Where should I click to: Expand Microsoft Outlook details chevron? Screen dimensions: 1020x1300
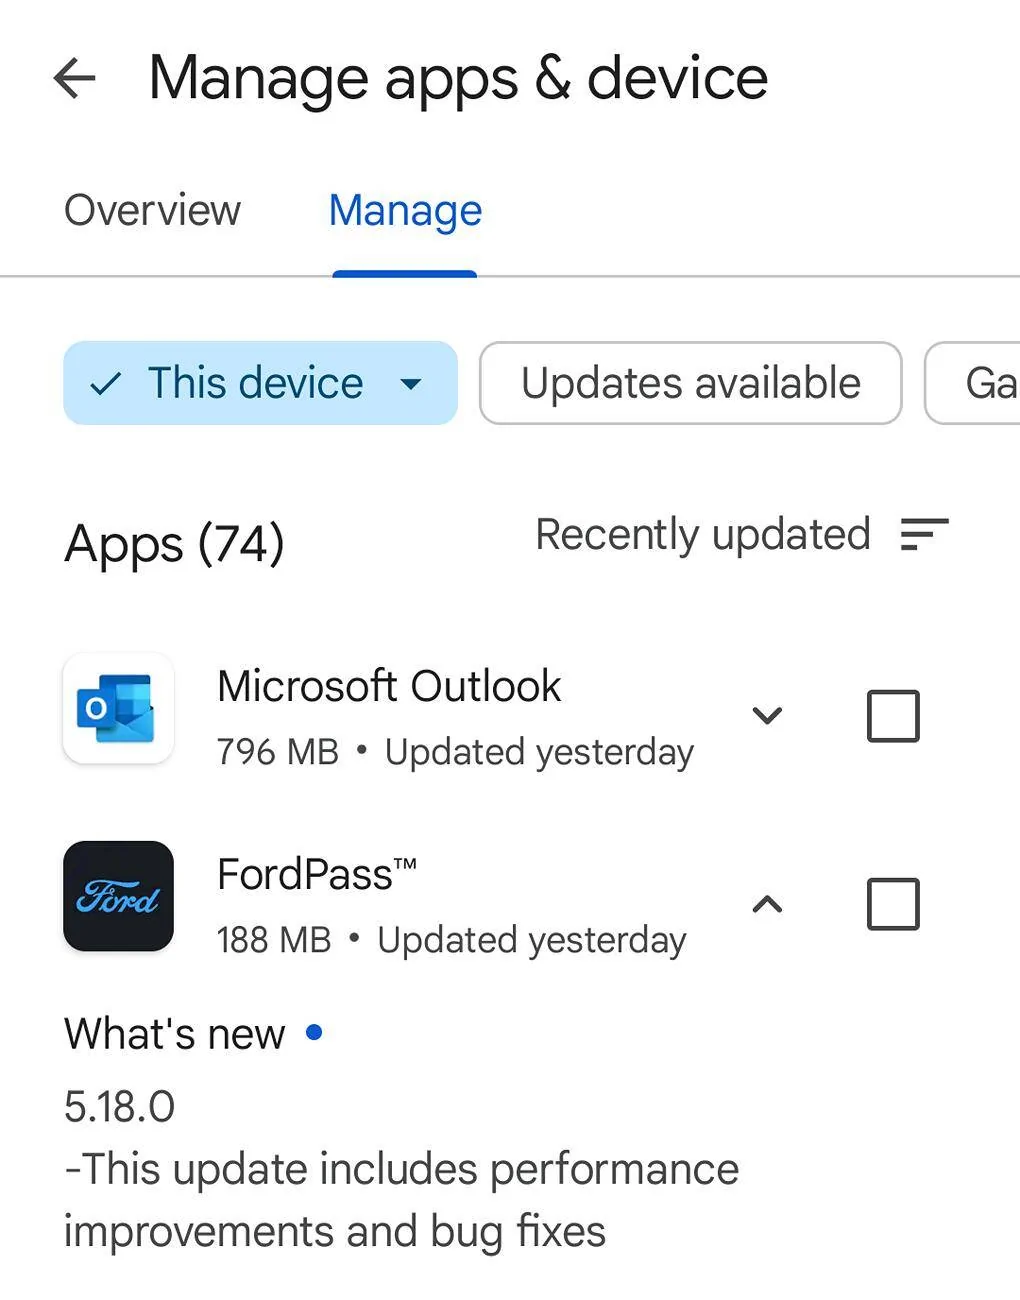(x=767, y=716)
